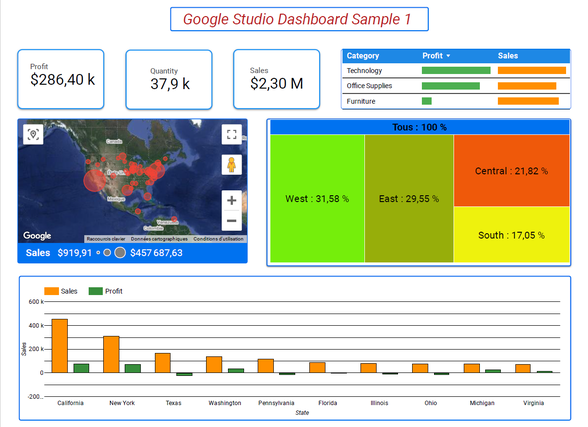Viewport: 588px width, 427px height.
Task: Click the map location target icon
Action: (x=33, y=134)
